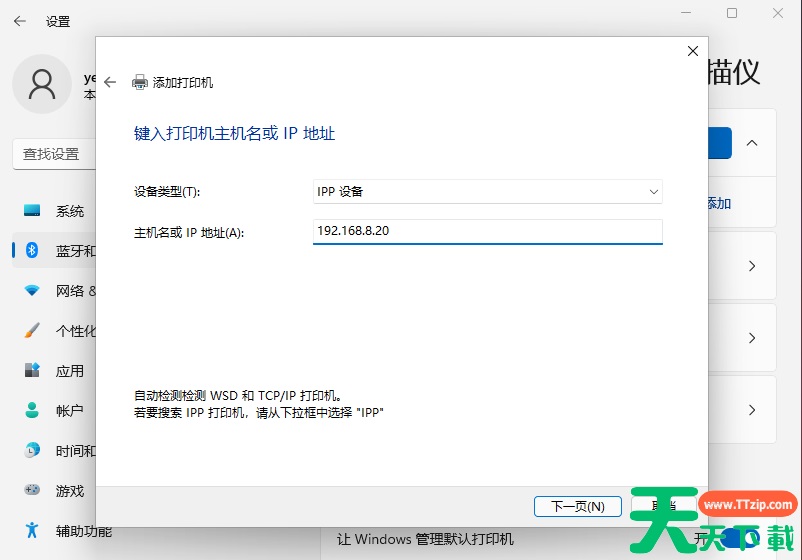Click the 主机名或 IP 地址(A): label
This screenshot has width=802, height=560.
(x=189, y=233)
